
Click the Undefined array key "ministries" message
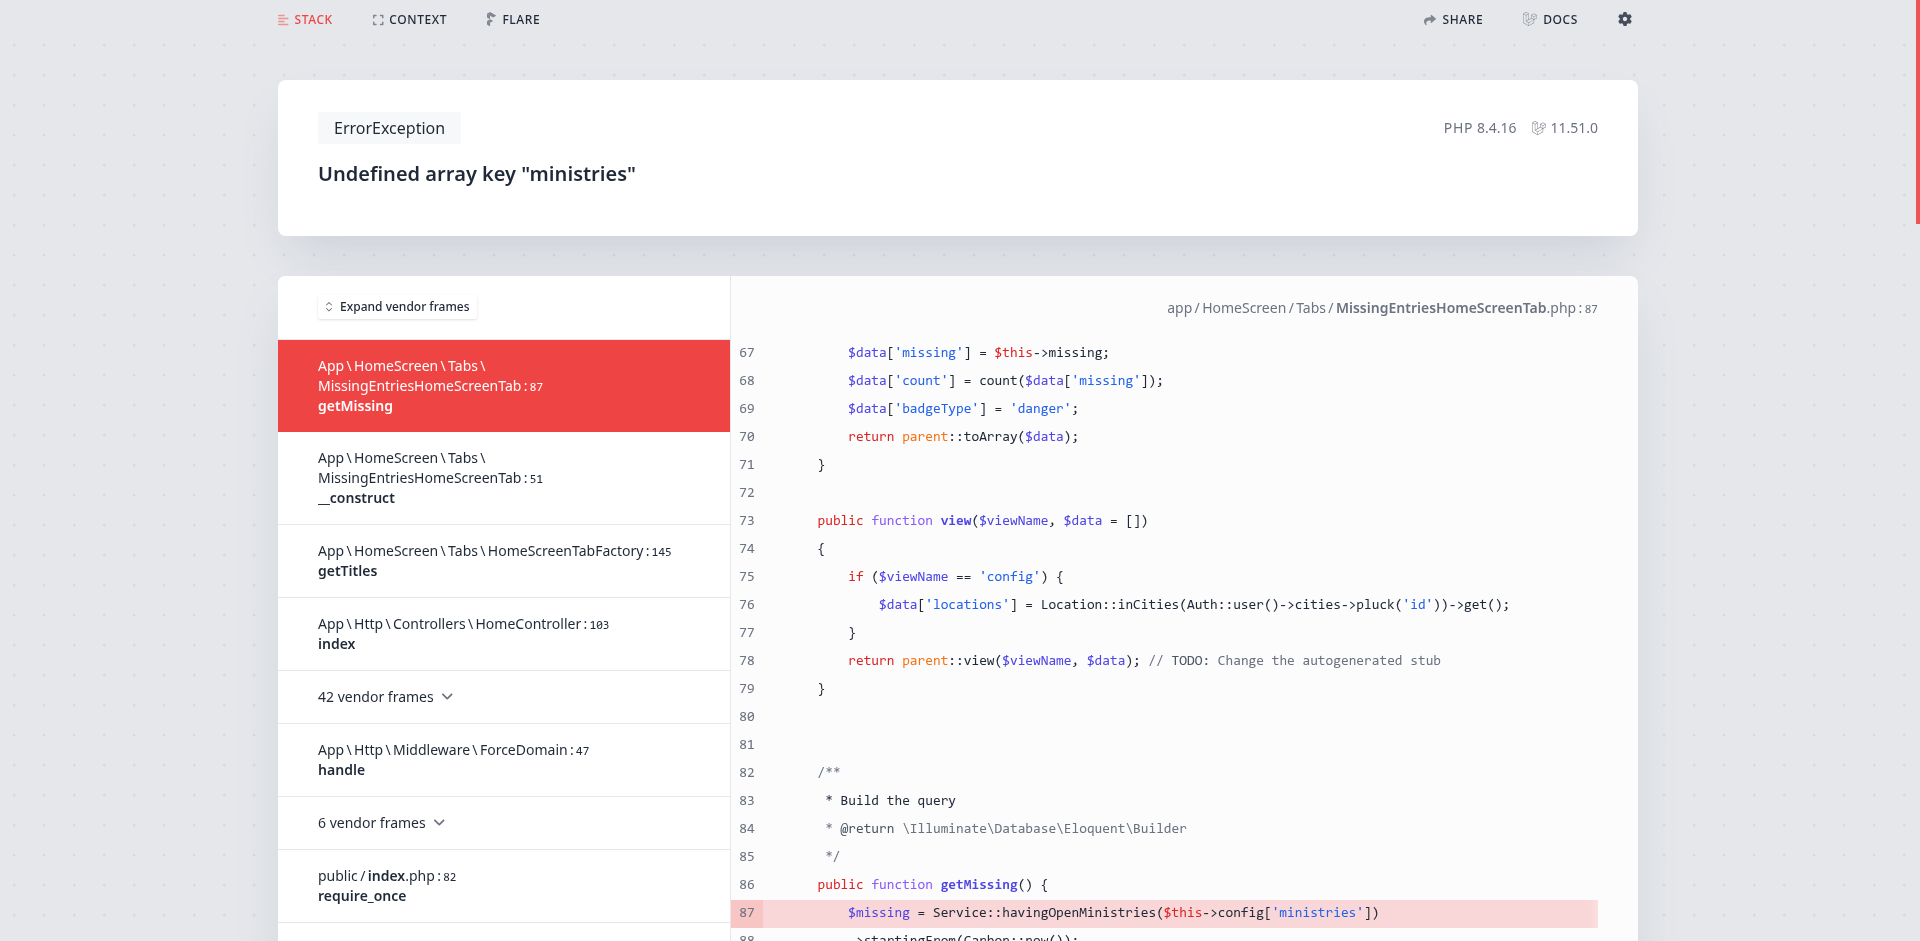click(x=477, y=174)
